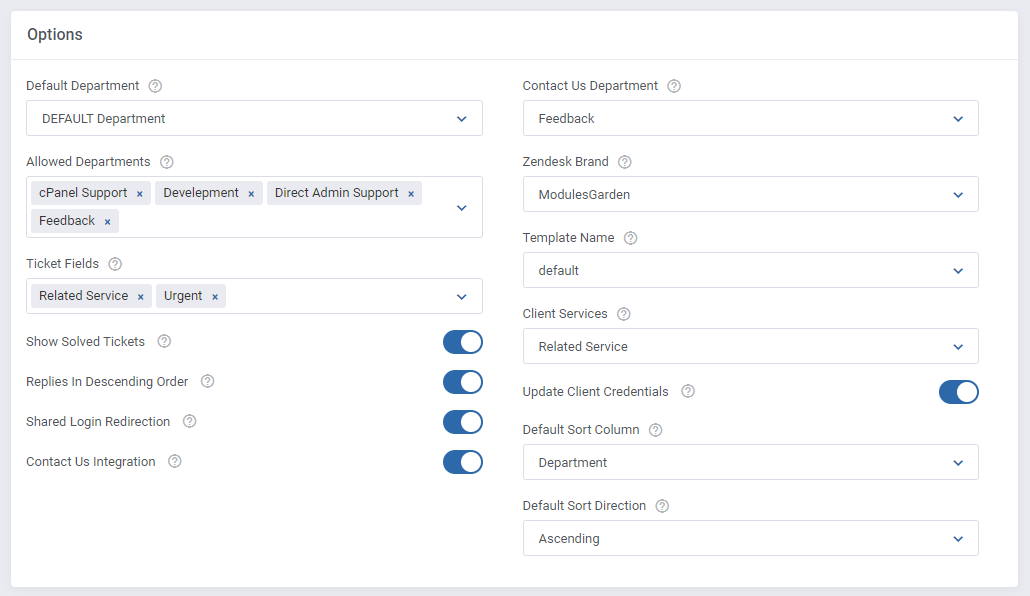Remove cPanel Support tag
The image size is (1030, 596).
click(139, 194)
